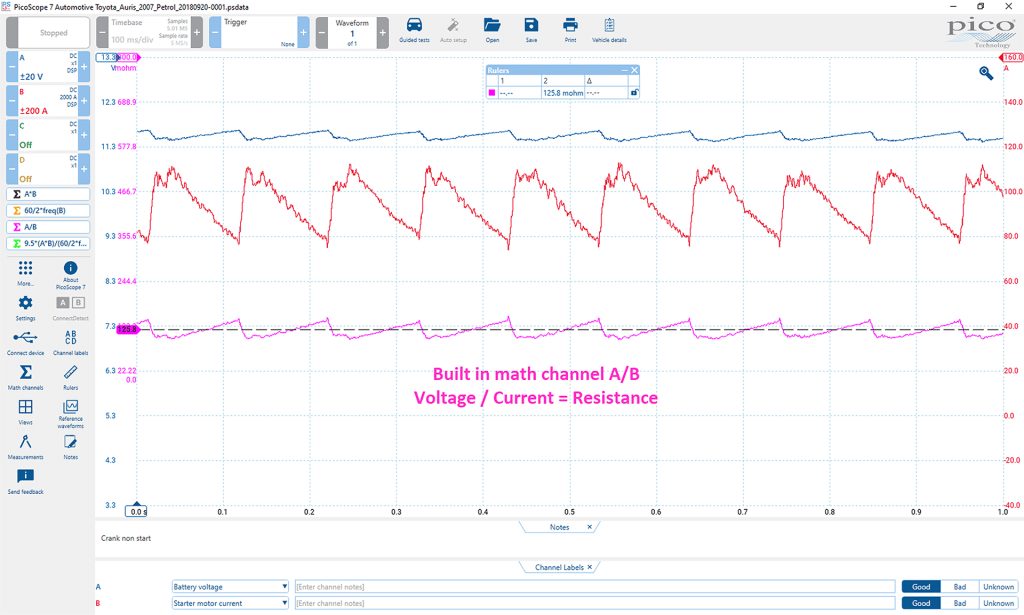
Task: Open the Math channels sigma icon
Action: tap(25, 372)
